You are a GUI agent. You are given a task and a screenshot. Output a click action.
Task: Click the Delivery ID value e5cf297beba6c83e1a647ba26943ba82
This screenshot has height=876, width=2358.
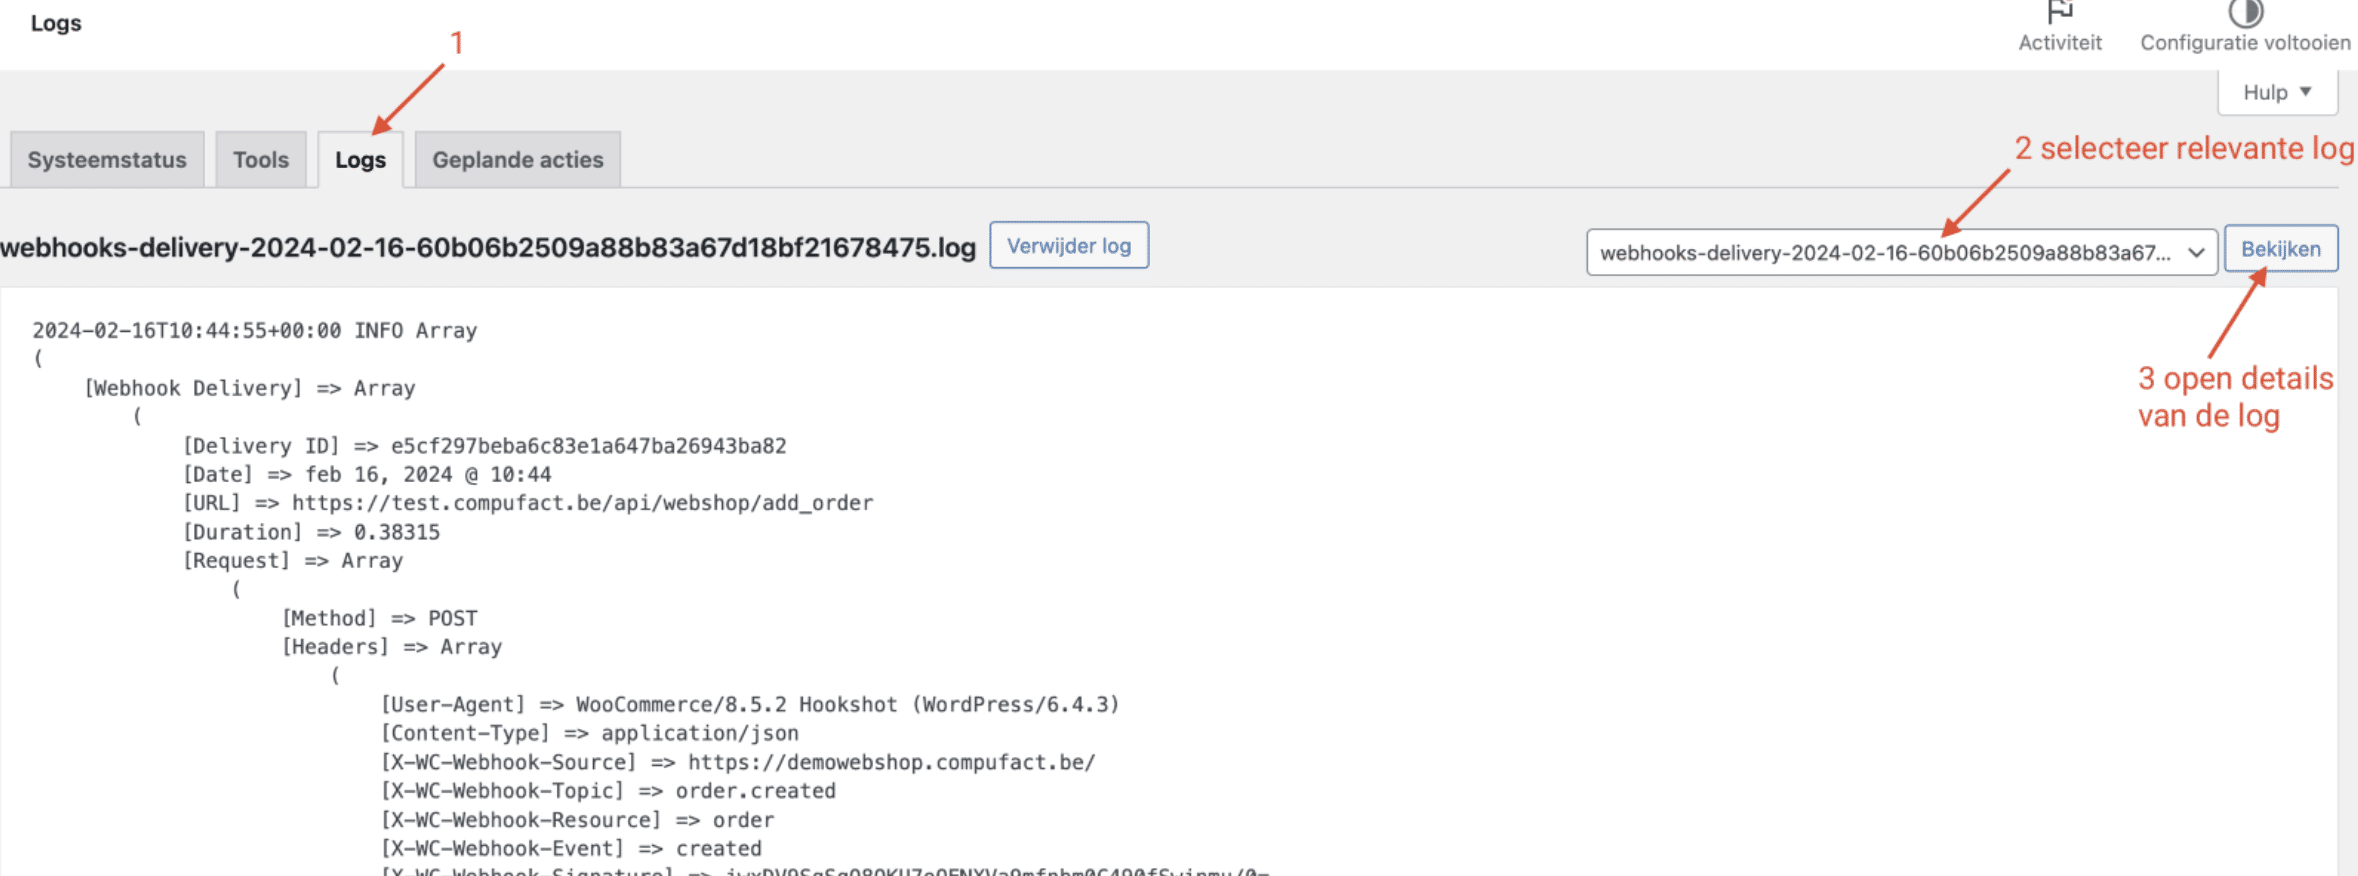point(589,446)
